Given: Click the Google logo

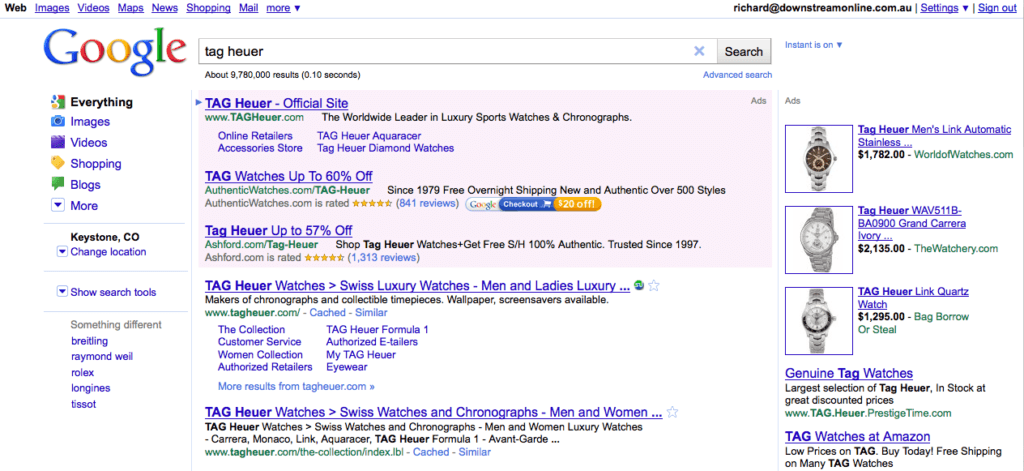Looking at the screenshot, I should tap(114, 52).
